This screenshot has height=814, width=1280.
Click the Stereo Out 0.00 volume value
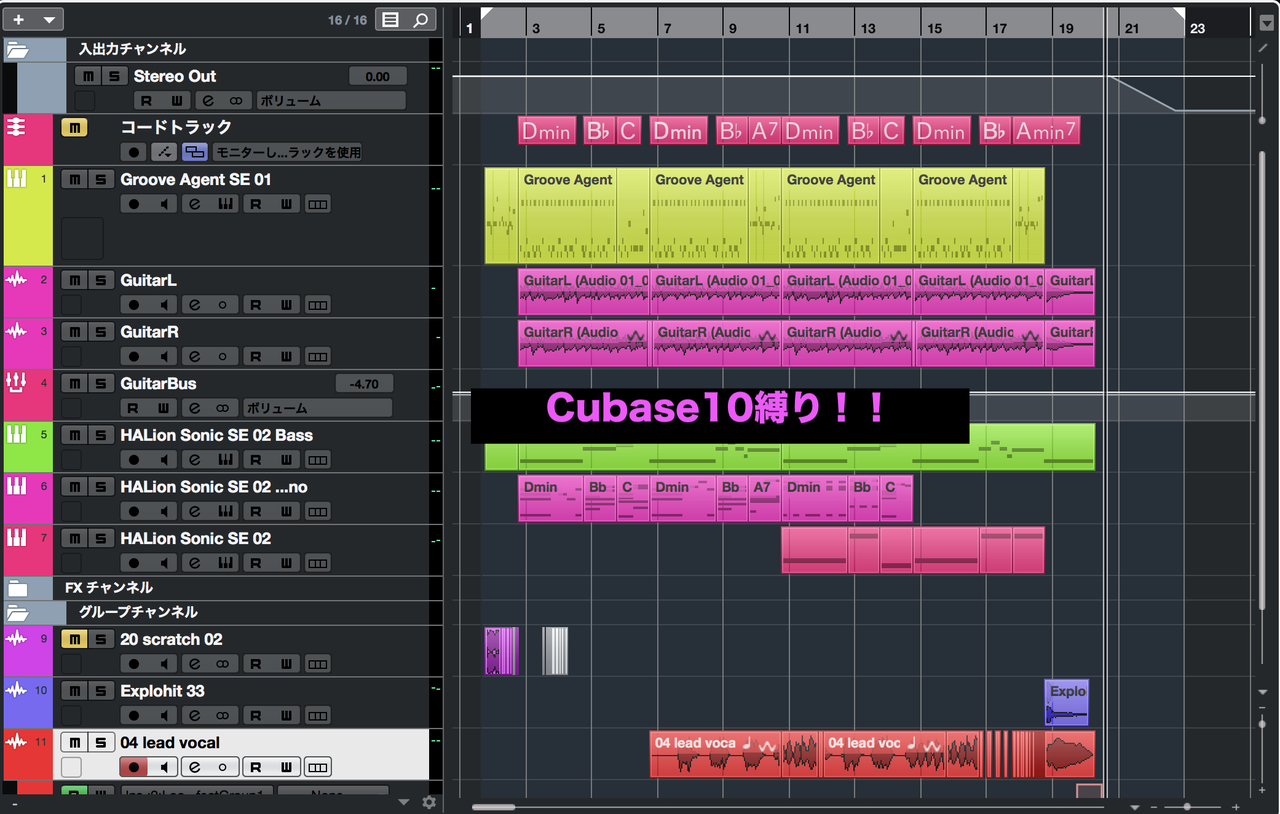point(377,76)
